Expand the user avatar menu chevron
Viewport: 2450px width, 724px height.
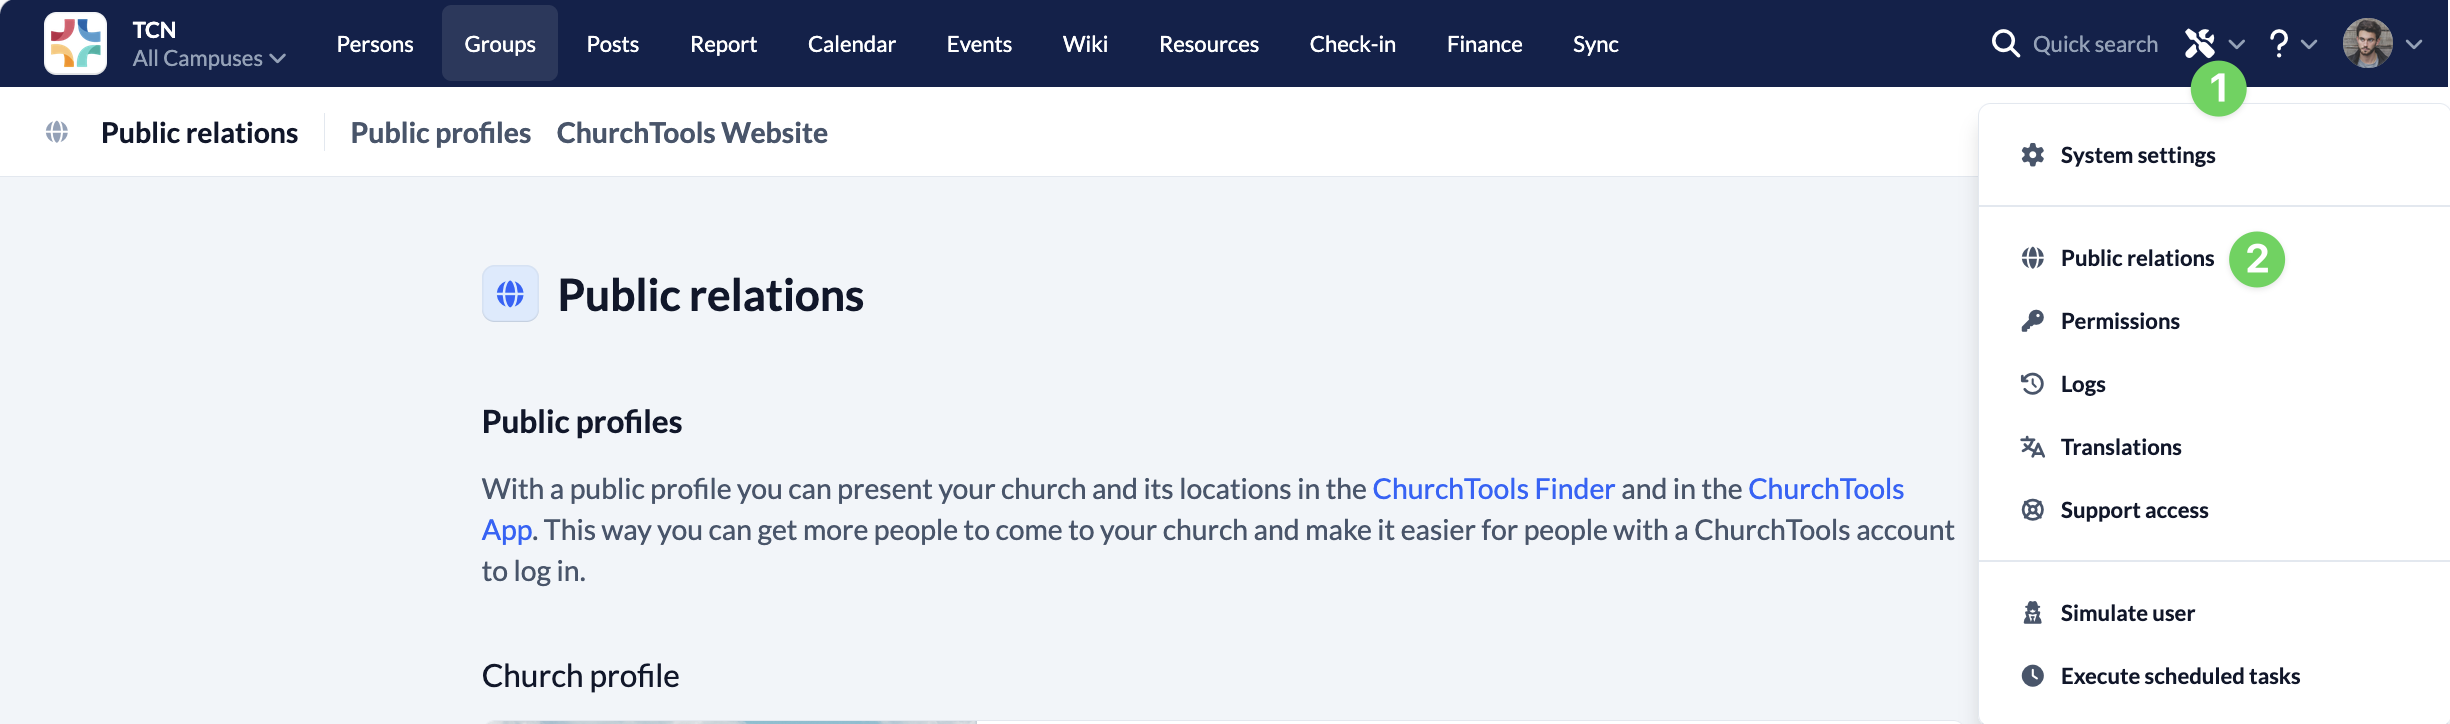coord(2414,44)
